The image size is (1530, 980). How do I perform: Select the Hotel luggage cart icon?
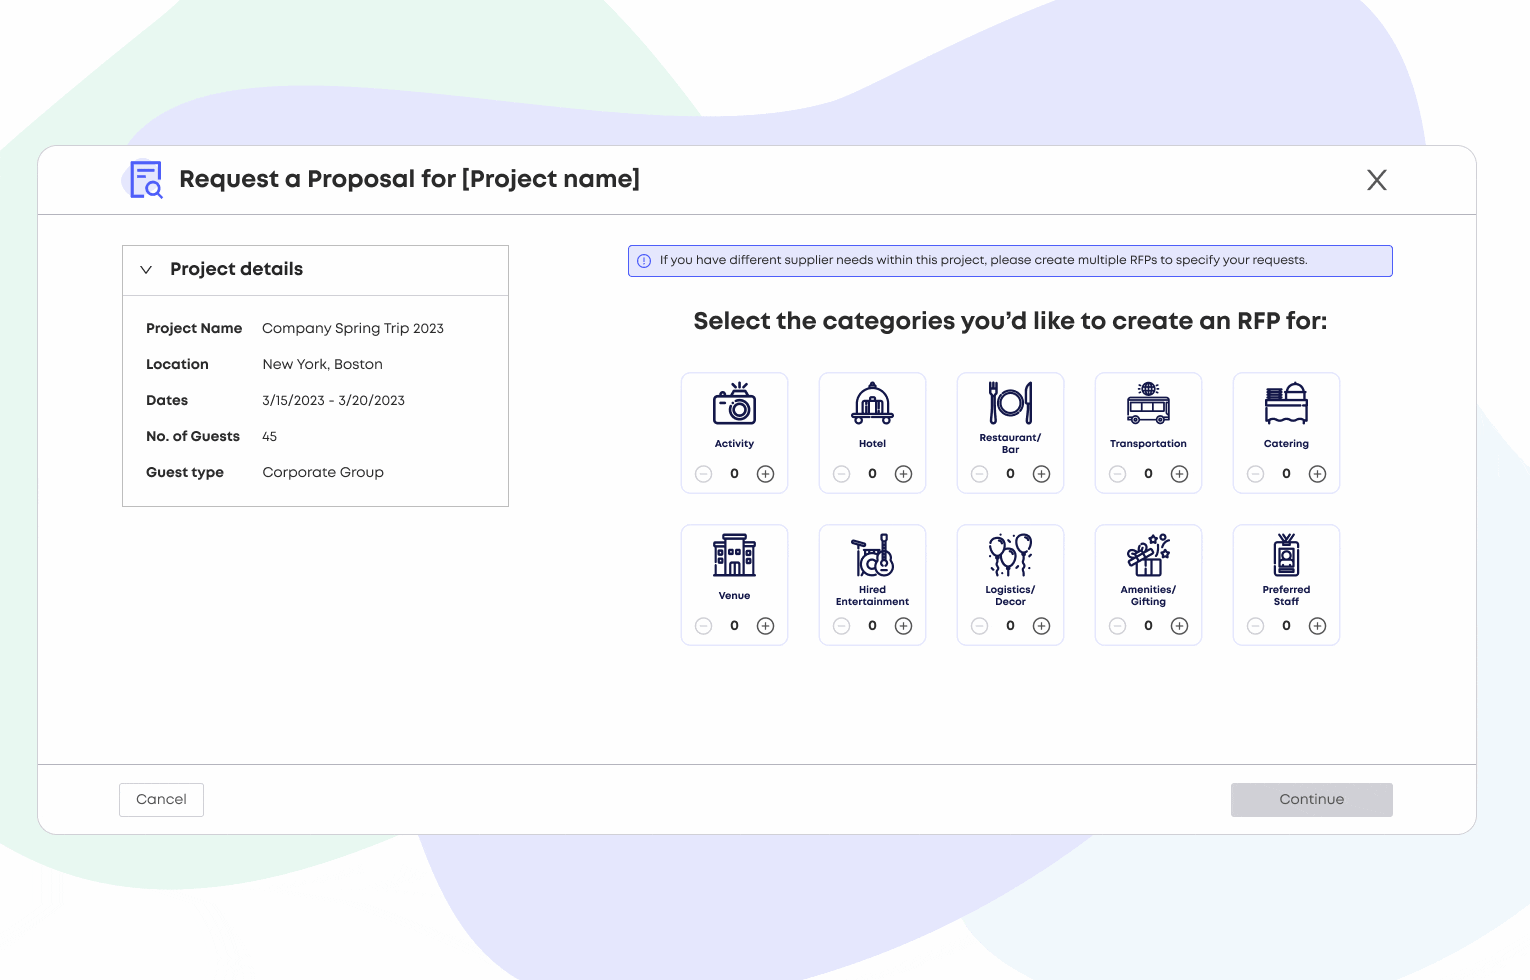pyautogui.click(x=872, y=403)
